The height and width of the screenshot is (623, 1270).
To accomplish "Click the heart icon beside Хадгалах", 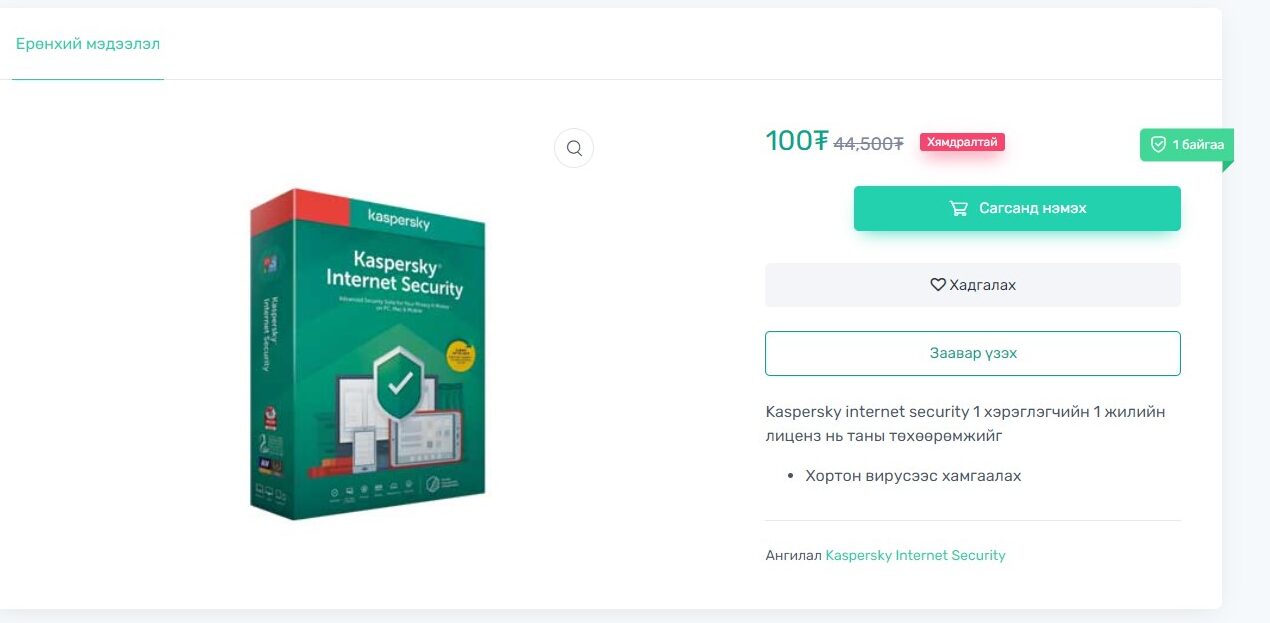I will click(938, 285).
